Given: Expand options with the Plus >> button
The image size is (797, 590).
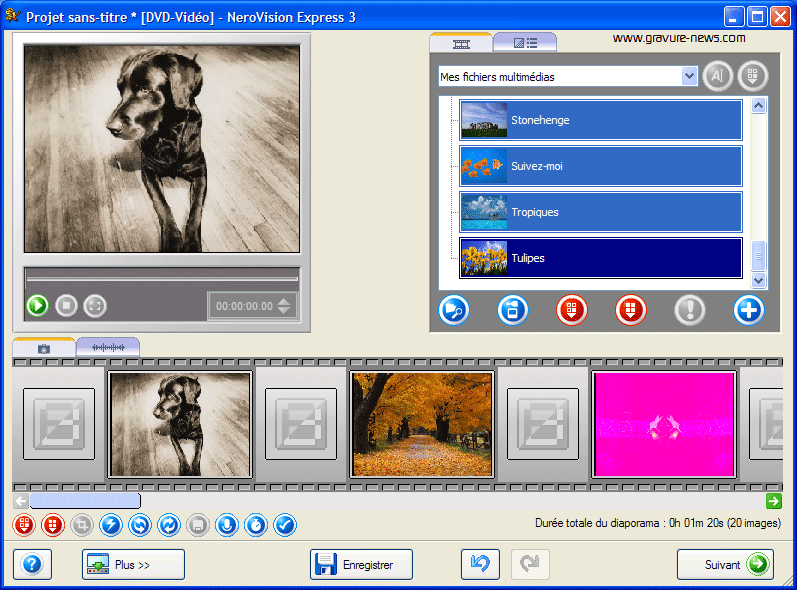Looking at the screenshot, I should 133,564.
